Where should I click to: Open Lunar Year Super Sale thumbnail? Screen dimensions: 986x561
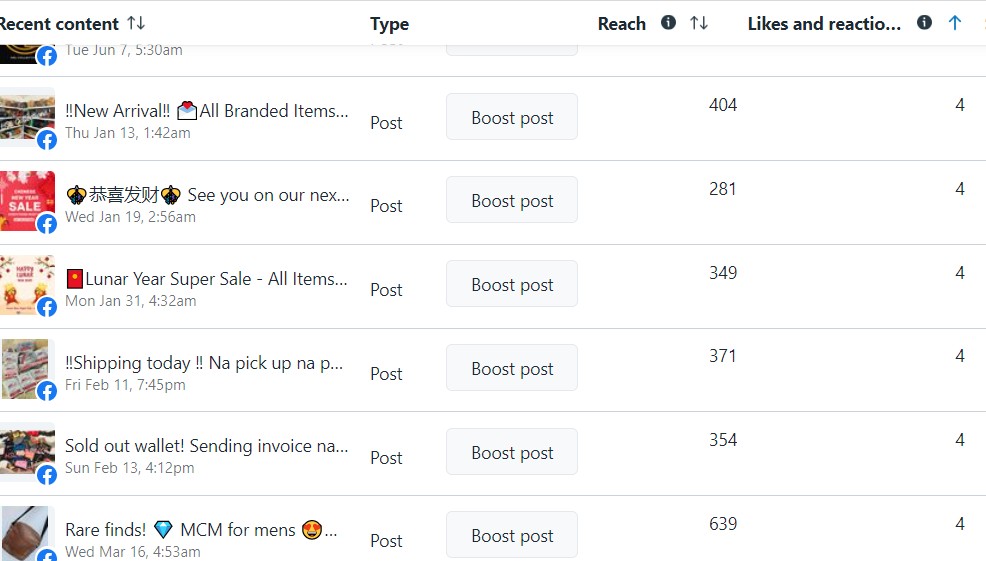pos(24,280)
